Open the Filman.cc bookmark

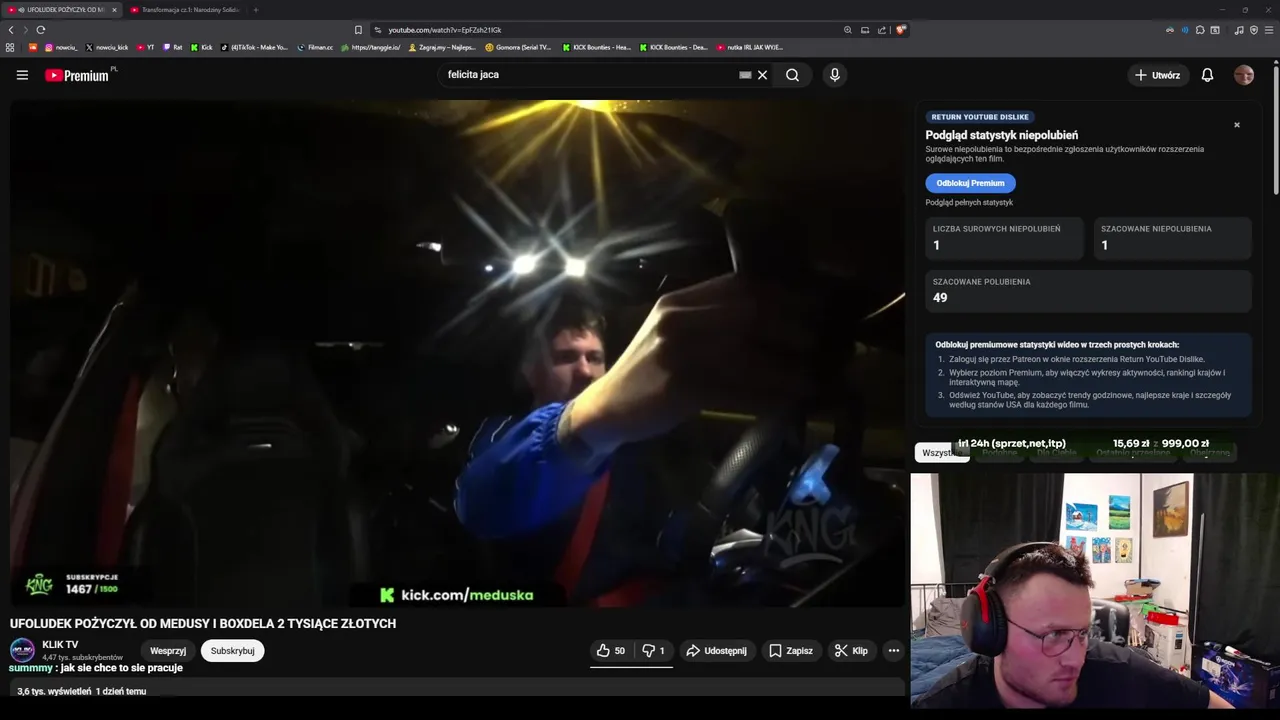(x=315, y=47)
